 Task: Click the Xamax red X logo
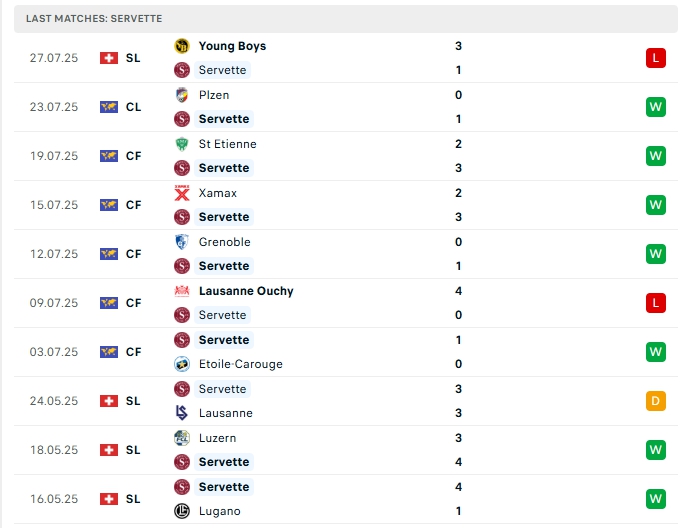tap(182, 193)
